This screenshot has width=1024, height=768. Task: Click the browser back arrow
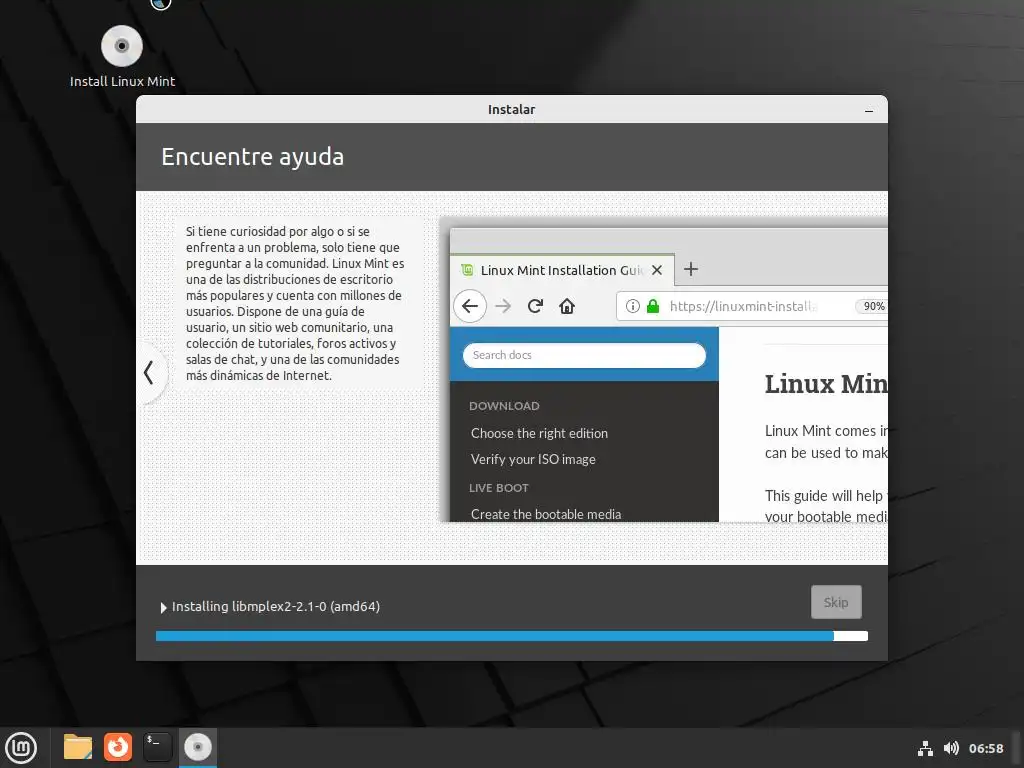tap(470, 306)
